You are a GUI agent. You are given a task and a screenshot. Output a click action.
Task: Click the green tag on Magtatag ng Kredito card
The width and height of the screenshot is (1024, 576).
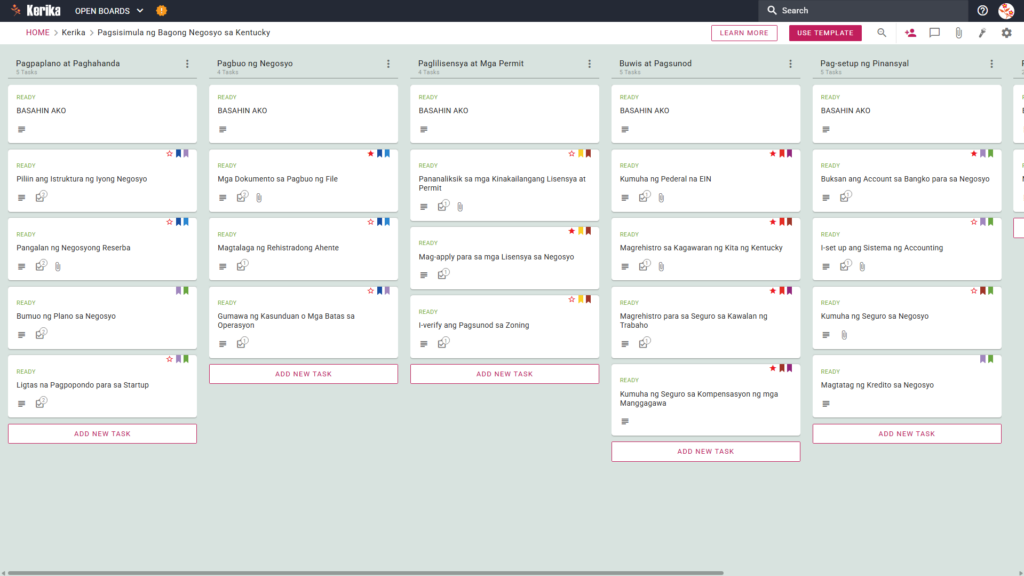991,359
